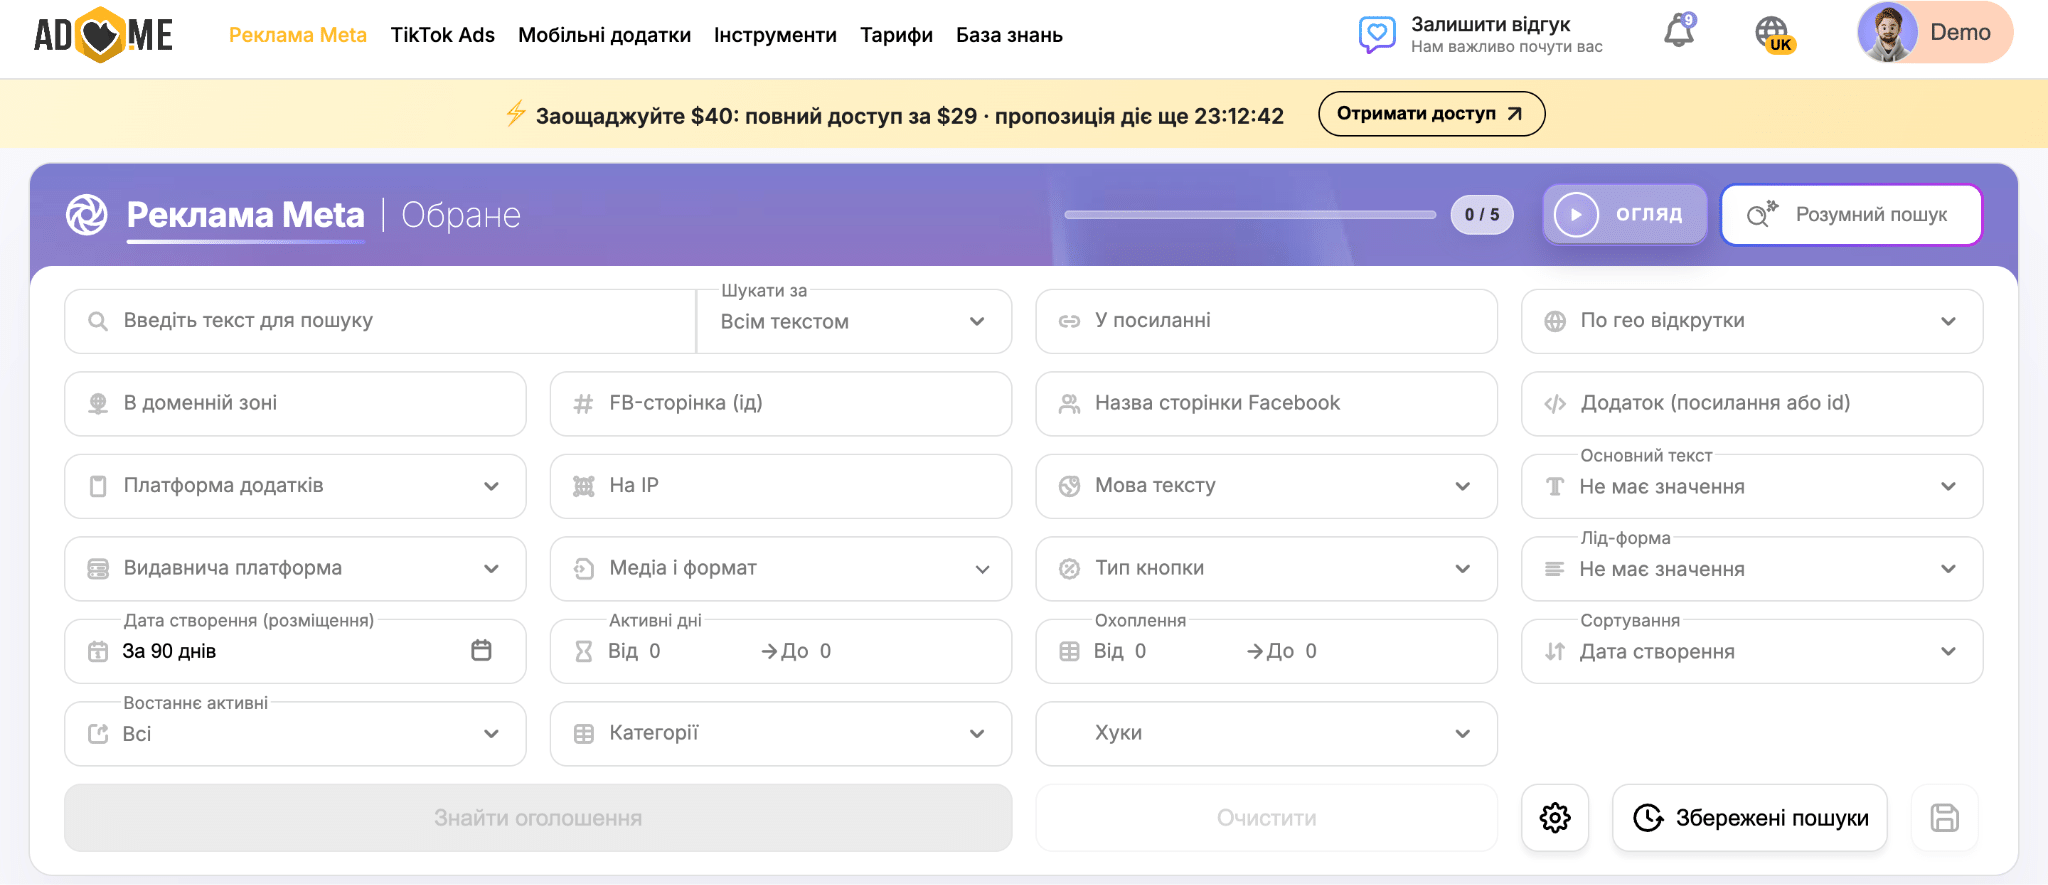Image resolution: width=2048 pixels, height=885 pixels.
Task: Expand Основний текст dropdown
Action: [x=1752, y=486]
